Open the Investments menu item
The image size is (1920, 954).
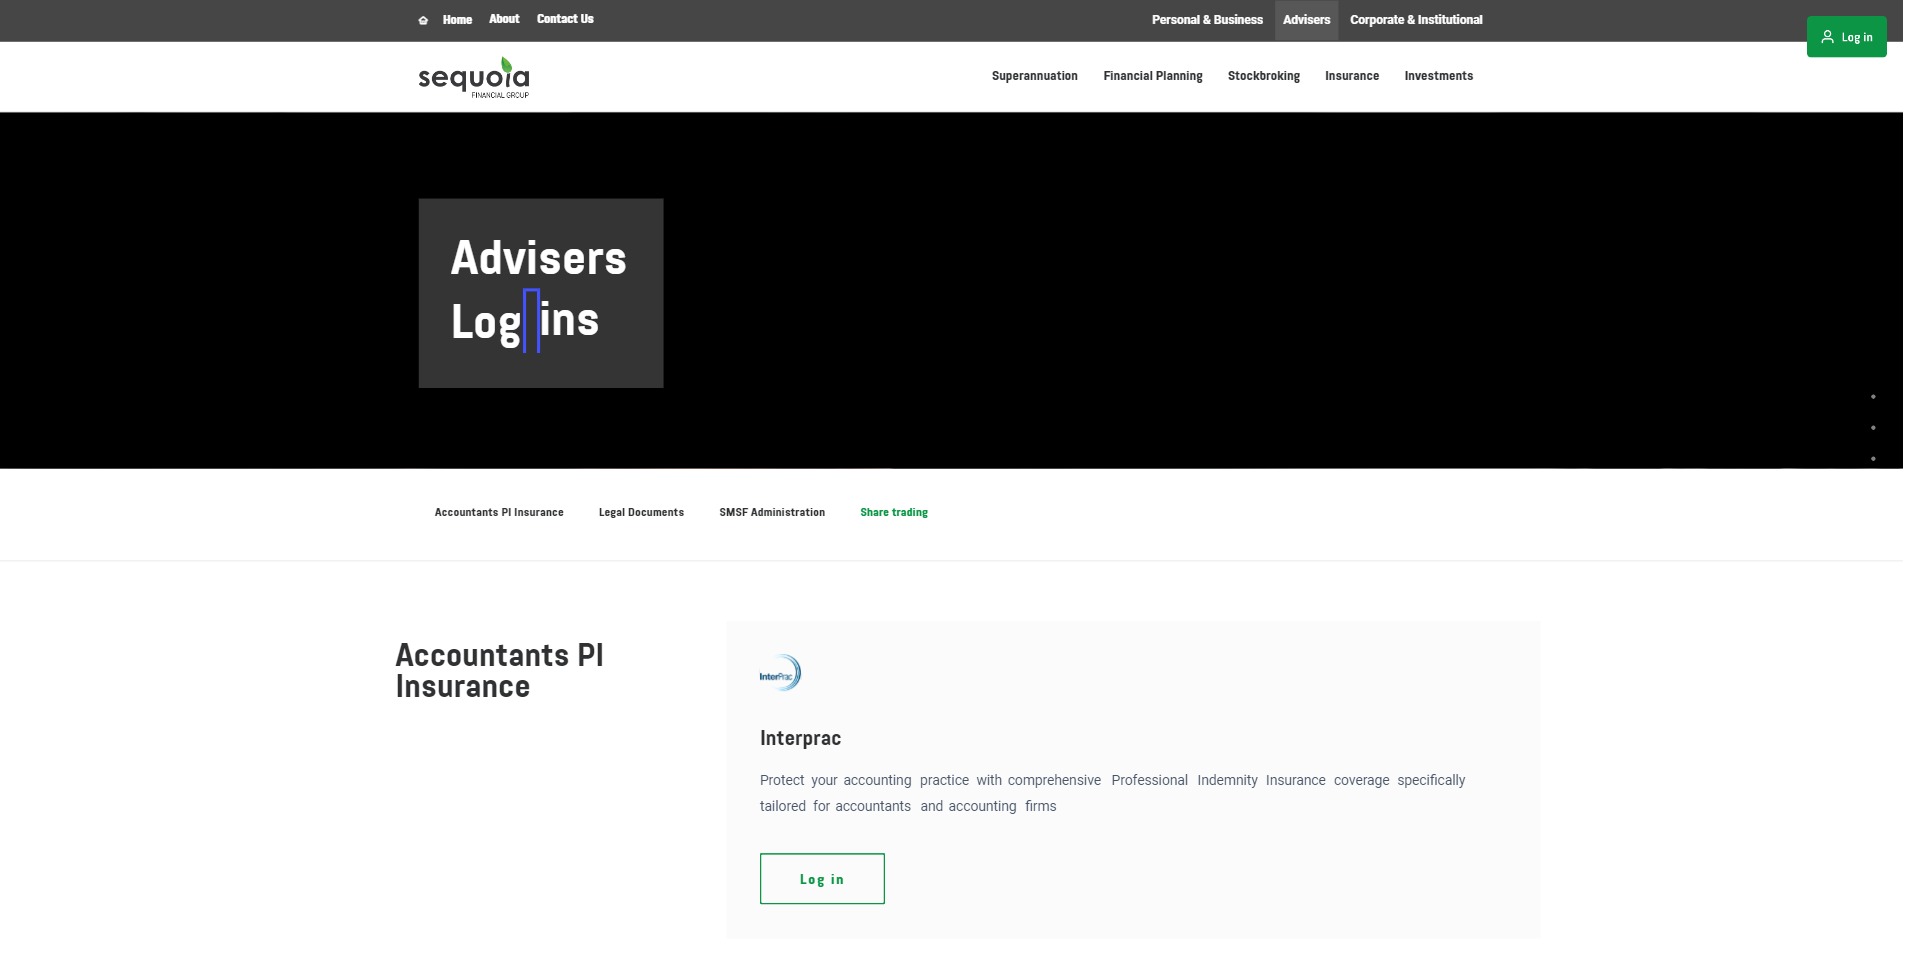click(x=1438, y=76)
